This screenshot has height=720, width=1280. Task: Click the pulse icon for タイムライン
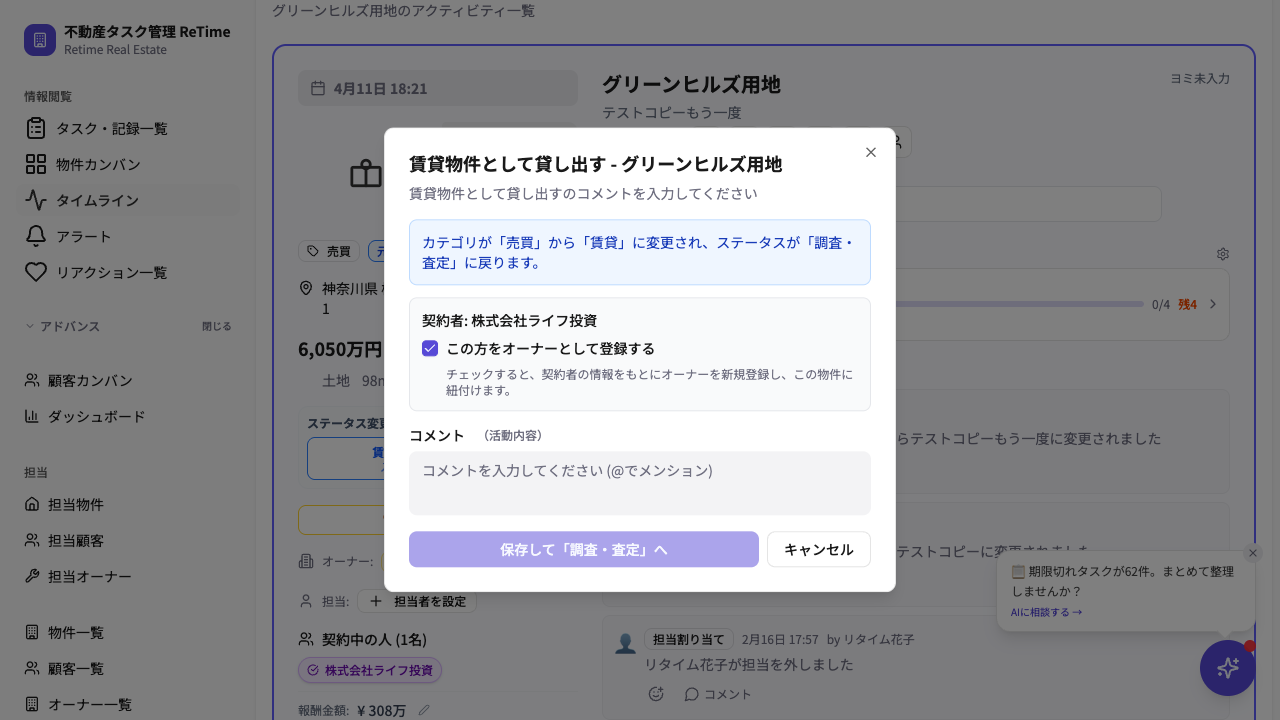coord(36,200)
